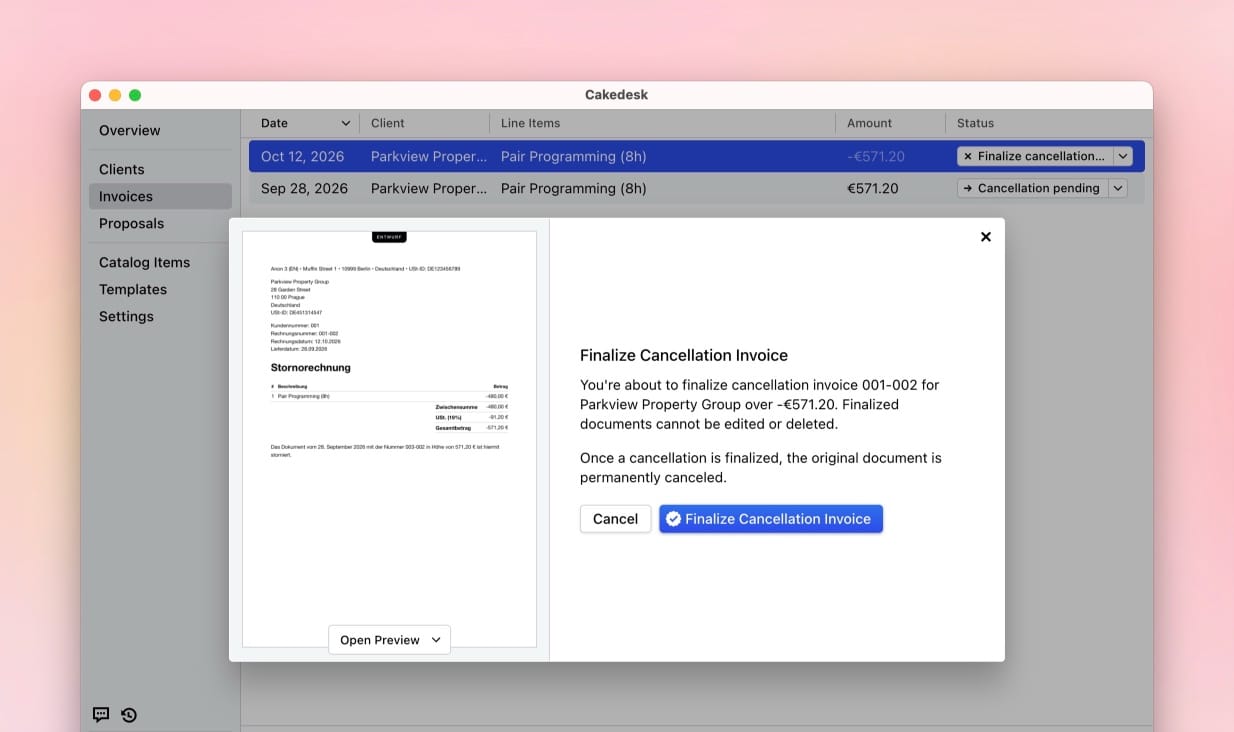The image size is (1234, 732).
Task: Click the yellow minimize window button
Action: pos(115,95)
